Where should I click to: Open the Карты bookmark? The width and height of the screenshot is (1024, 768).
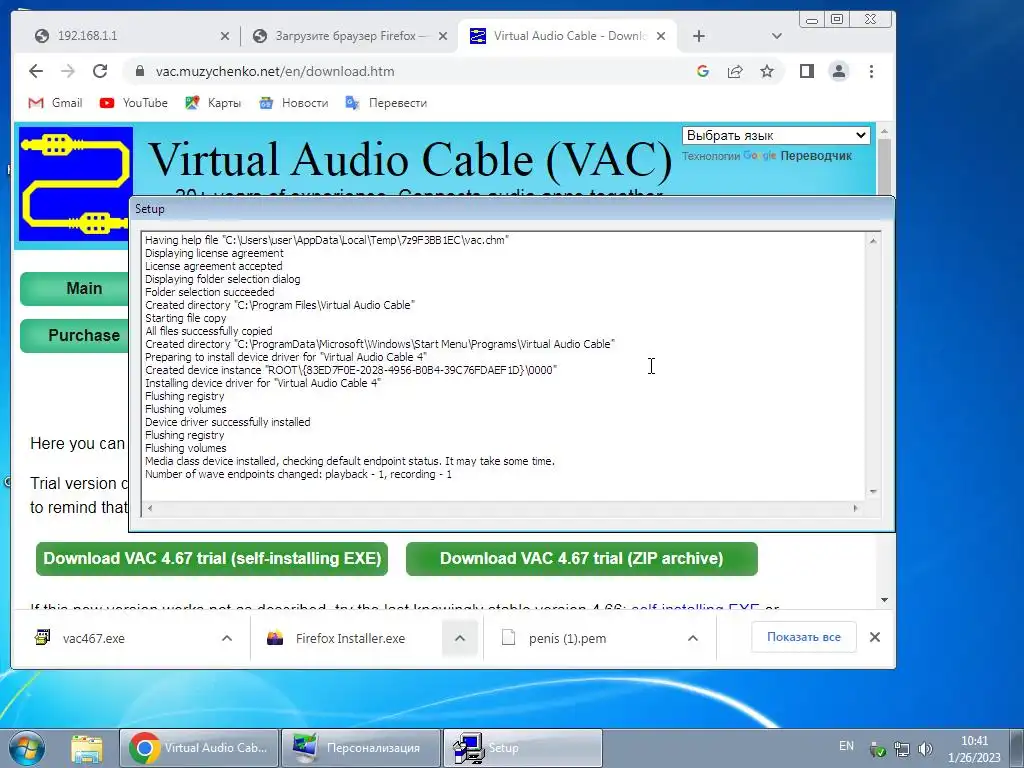tap(213, 103)
